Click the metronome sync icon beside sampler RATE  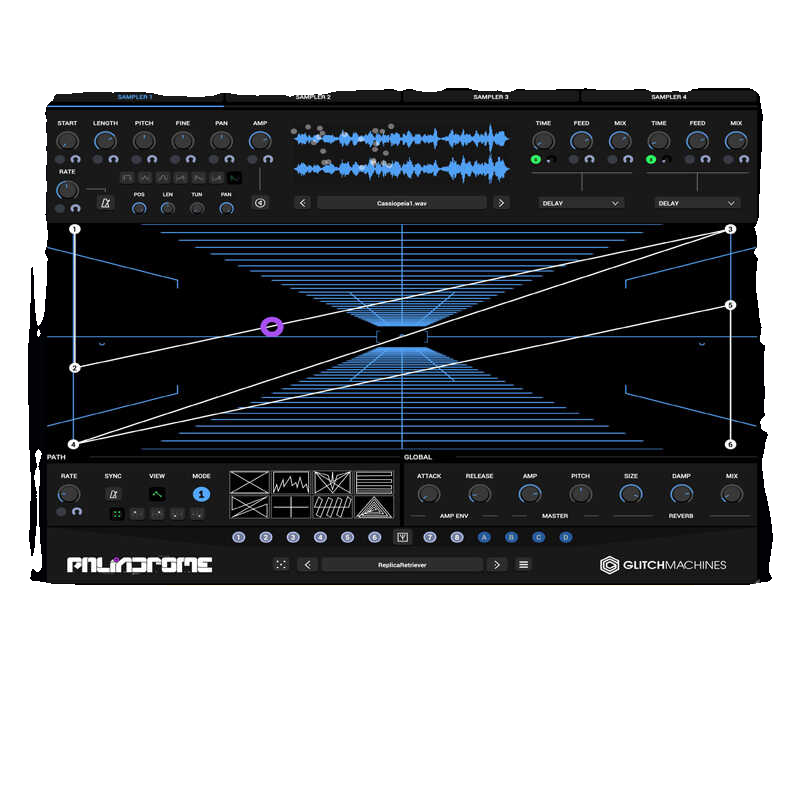click(x=106, y=203)
